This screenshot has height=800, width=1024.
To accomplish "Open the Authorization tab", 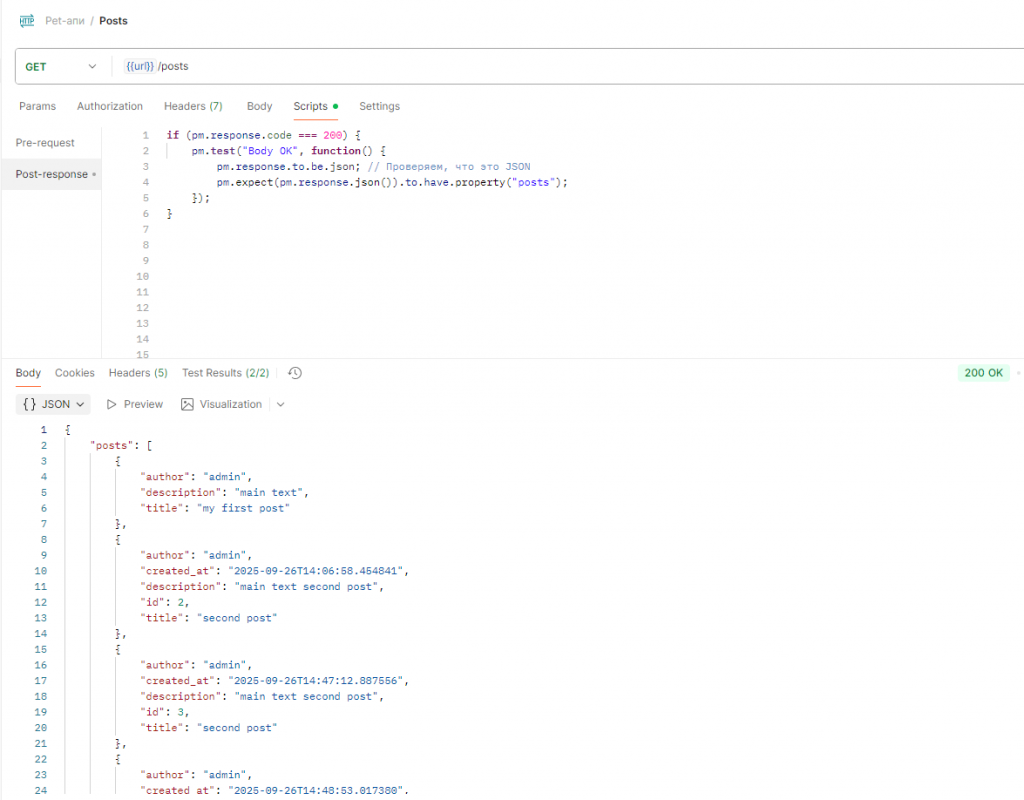I will [x=110, y=106].
